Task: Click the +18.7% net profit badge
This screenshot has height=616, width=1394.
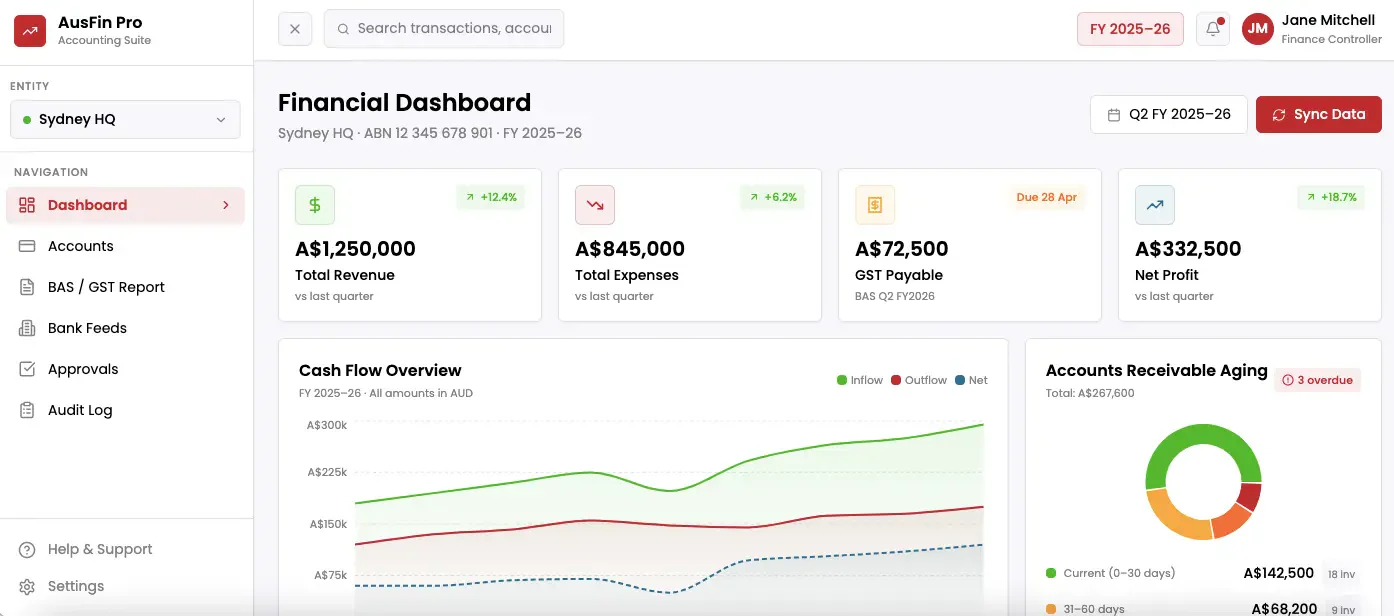Action: 1331,197
